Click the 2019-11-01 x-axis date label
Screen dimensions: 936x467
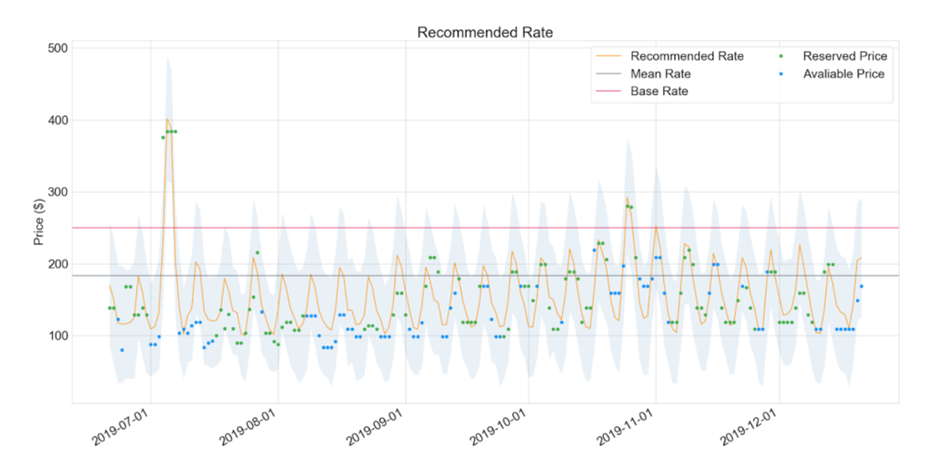(626, 427)
